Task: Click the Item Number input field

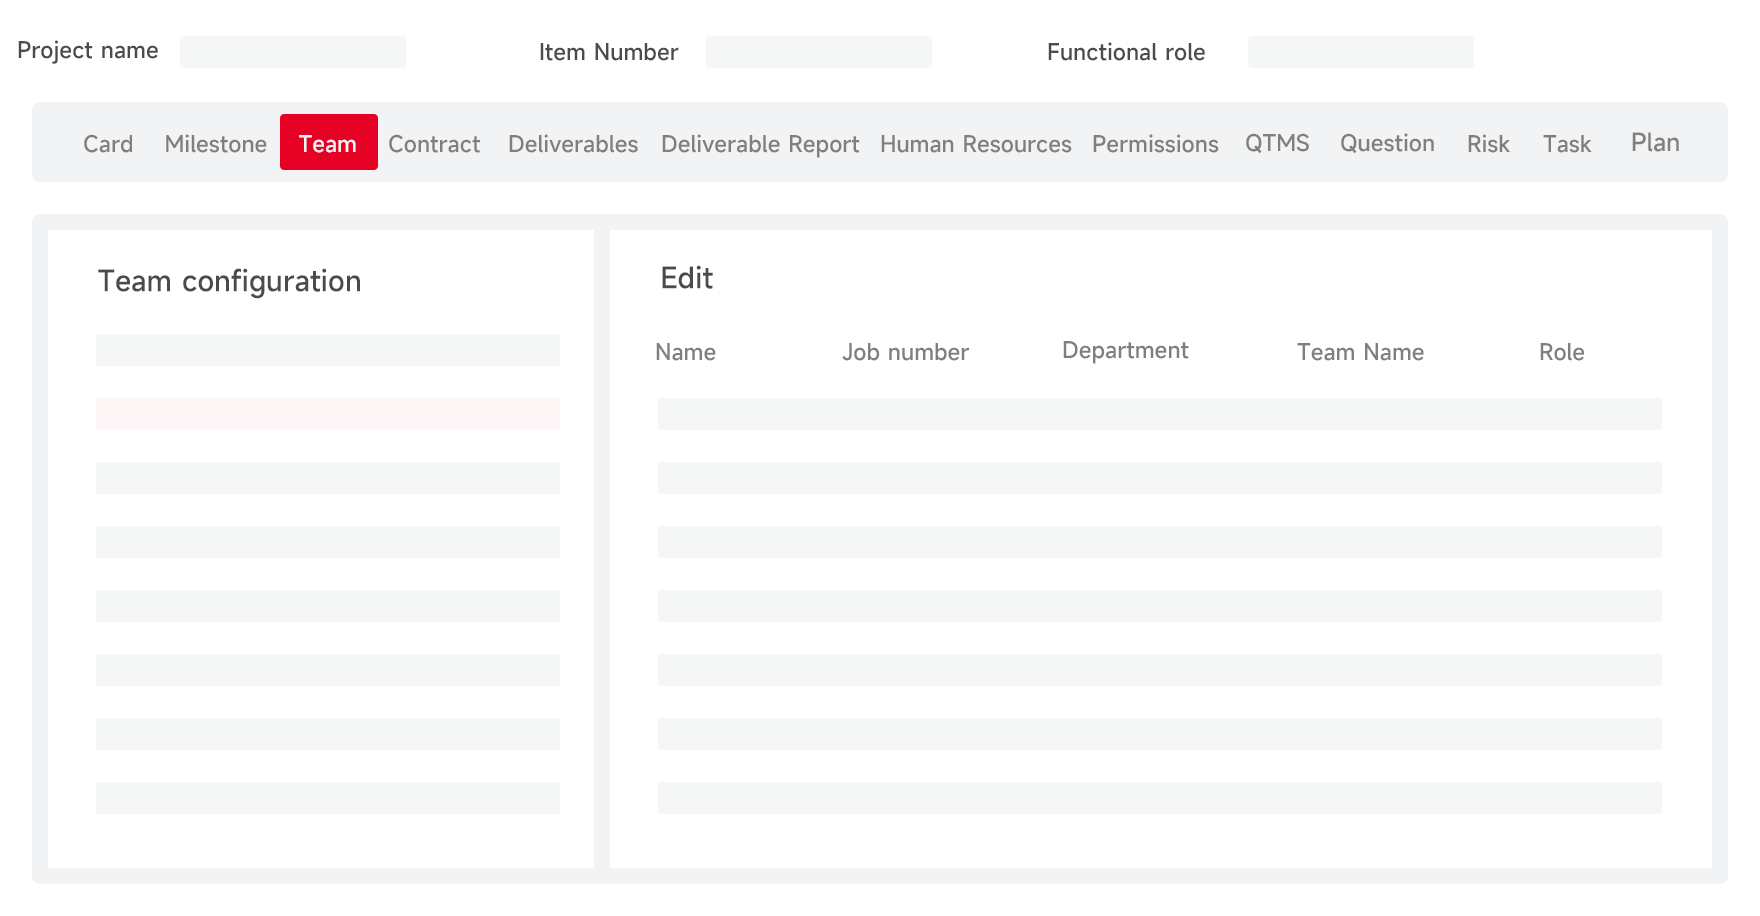Action: pyautogui.click(x=819, y=52)
